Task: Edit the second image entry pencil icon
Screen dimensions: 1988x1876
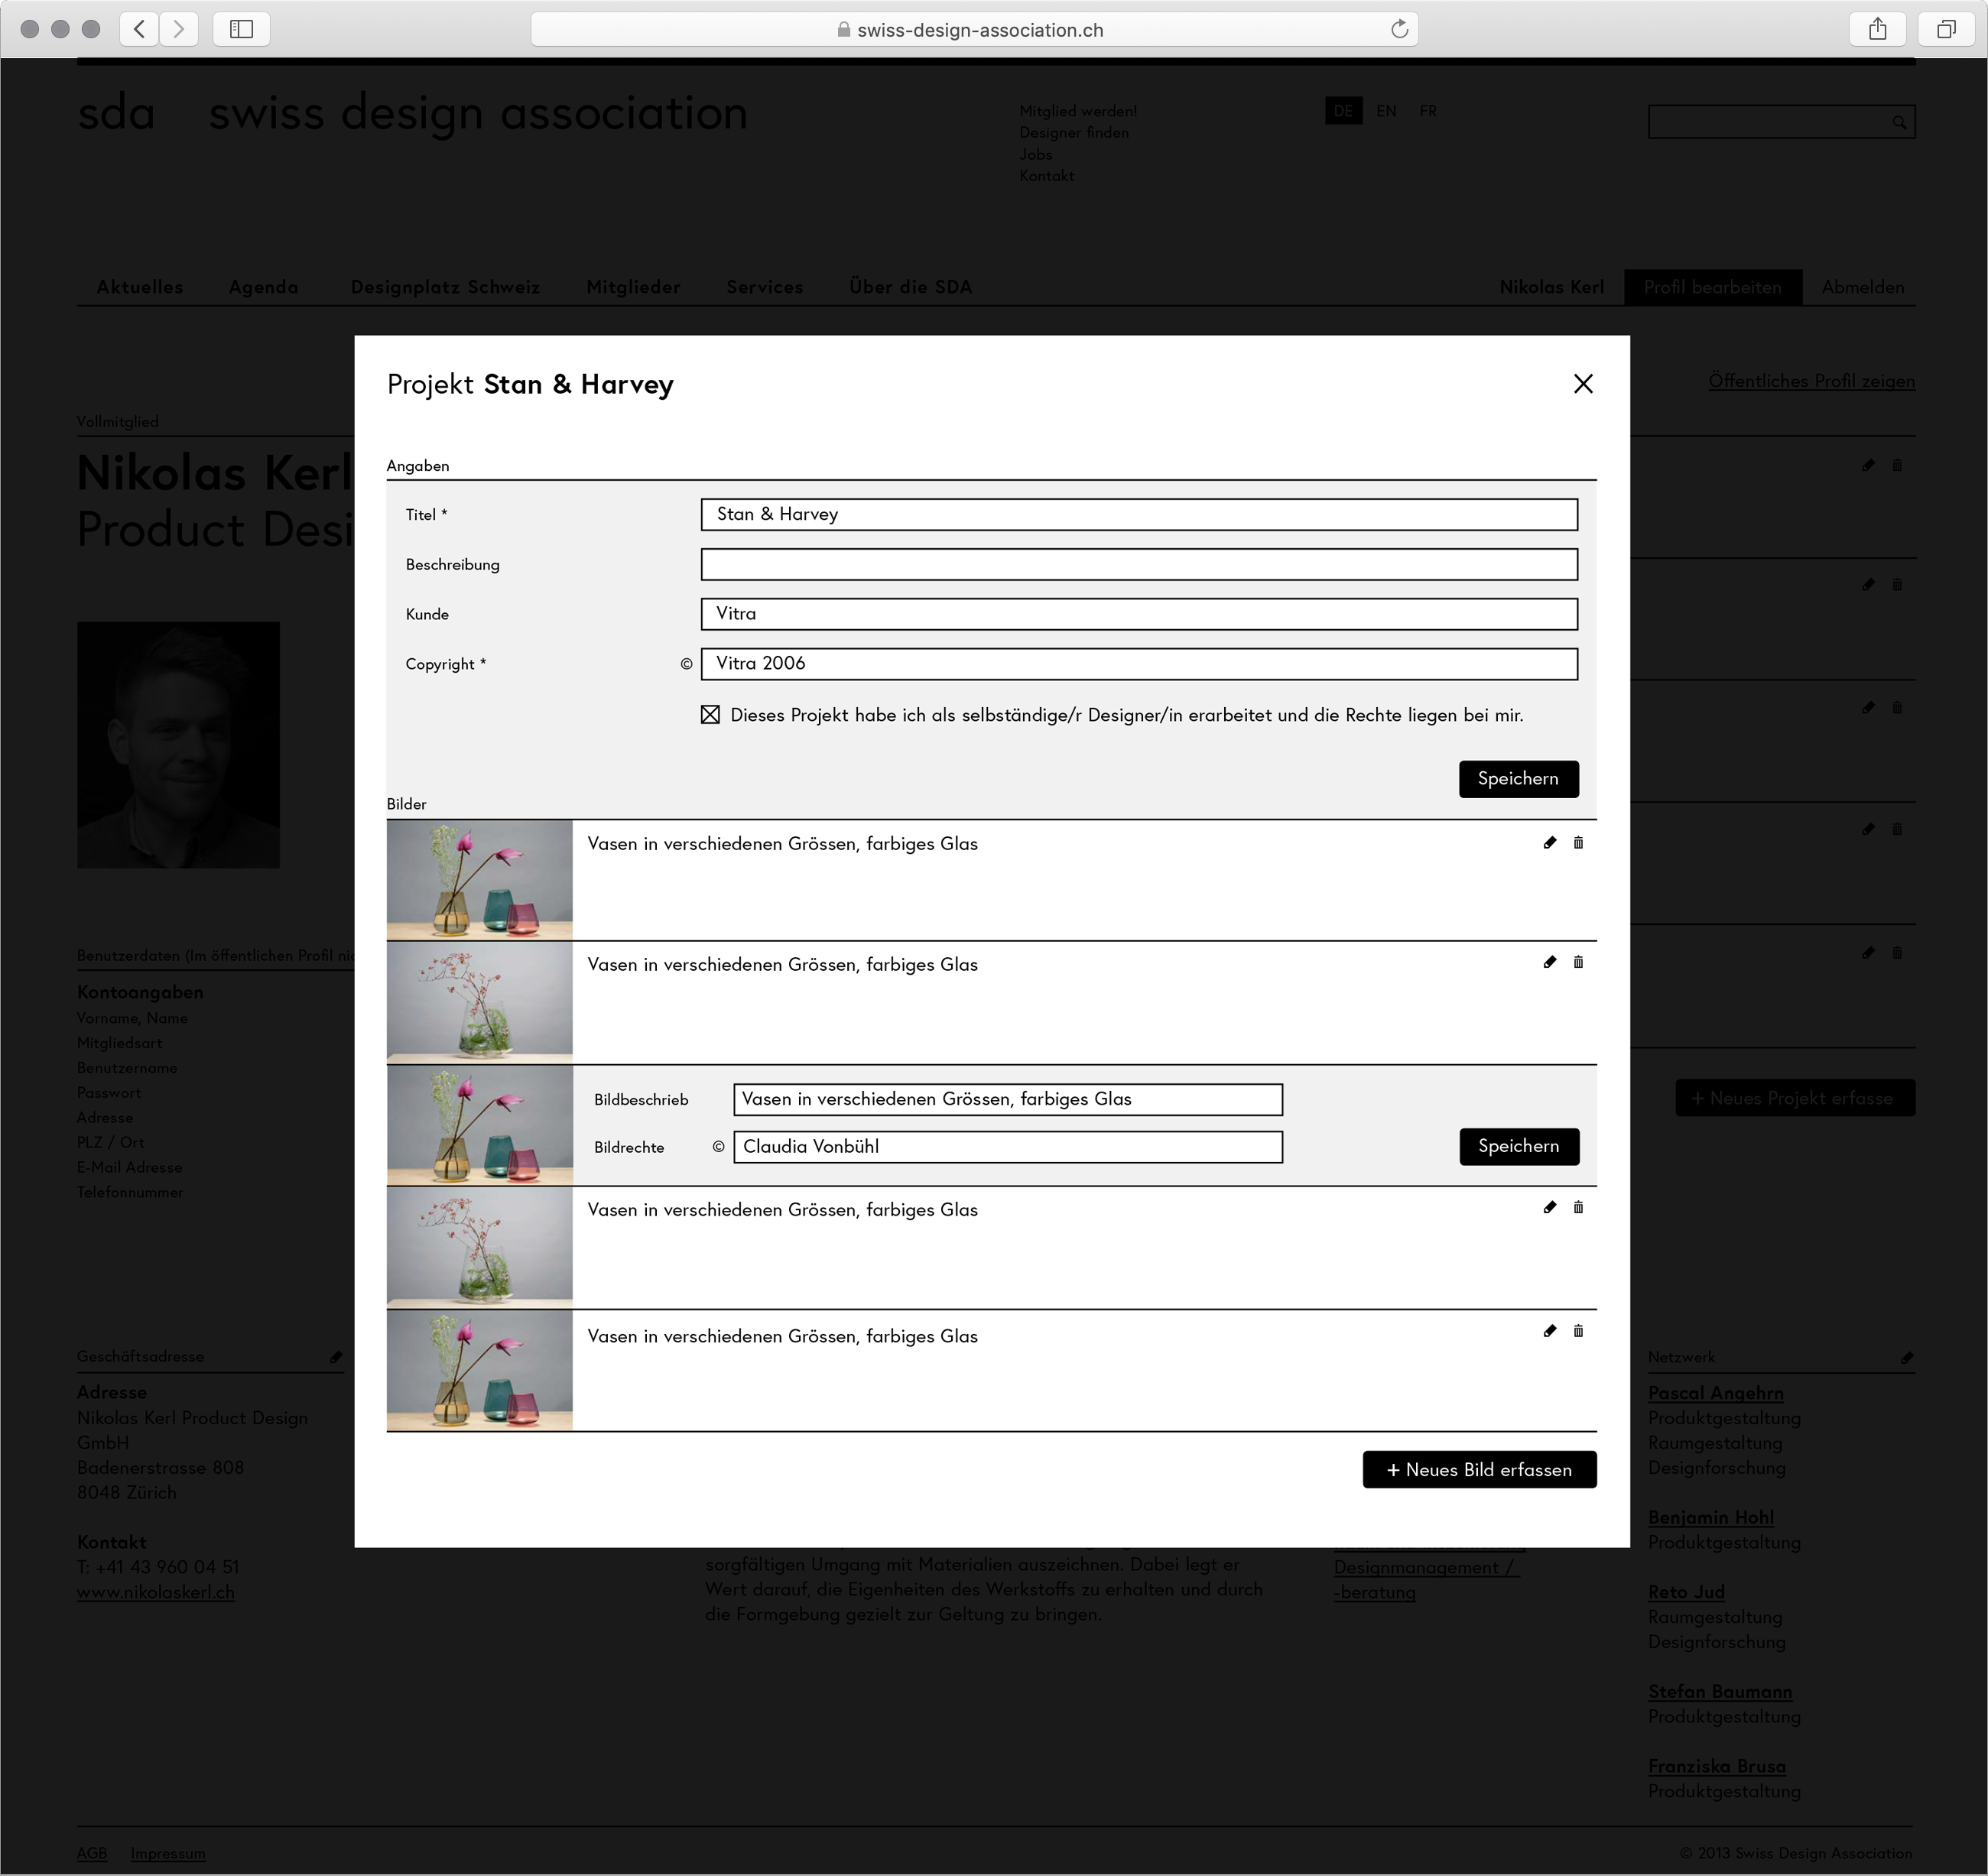Action: click(x=1549, y=962)
